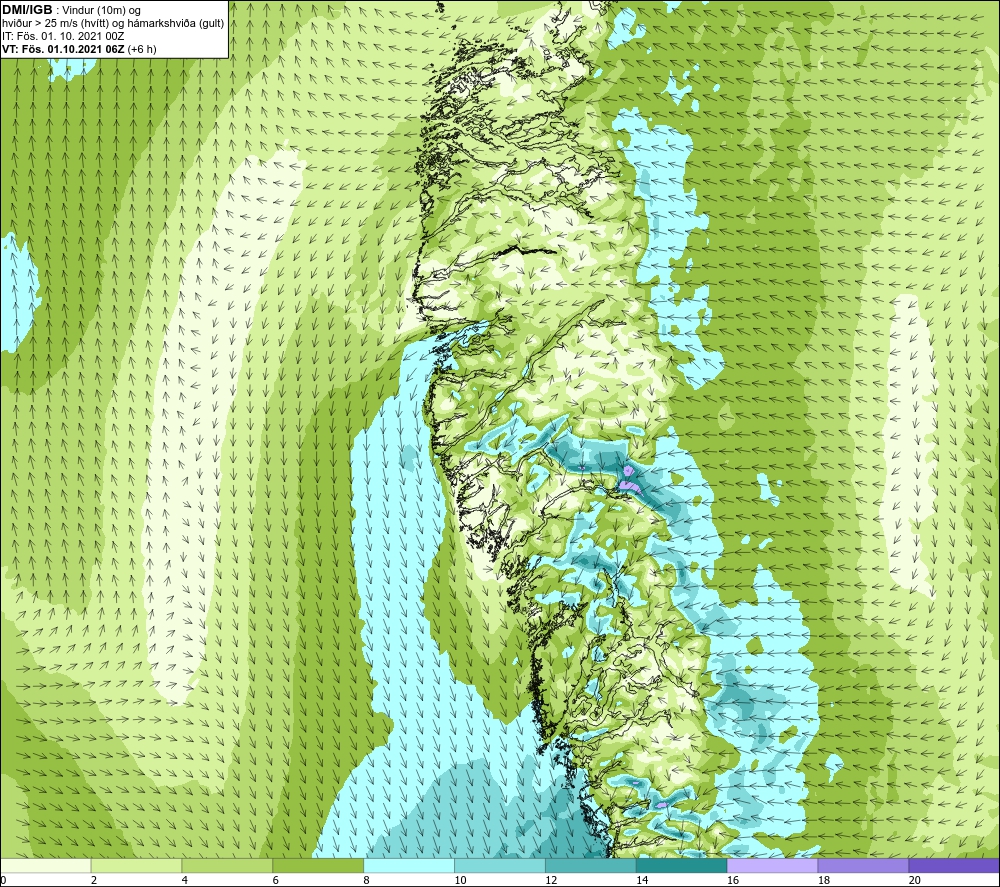Click the 16–18 m/s light purple swatch

[772, 865]
